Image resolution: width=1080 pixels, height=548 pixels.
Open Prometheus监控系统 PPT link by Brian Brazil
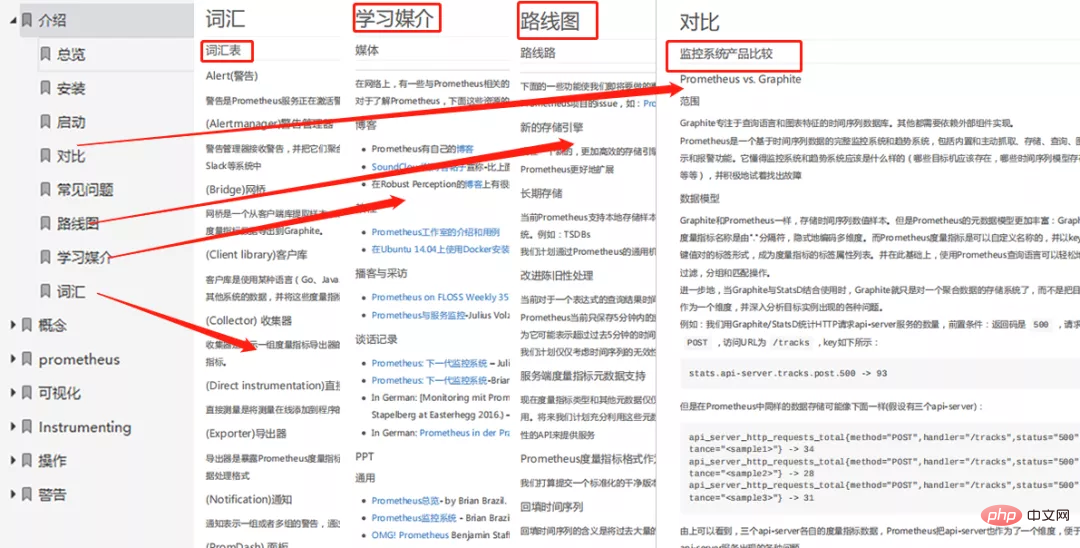[x=414, y=518]
